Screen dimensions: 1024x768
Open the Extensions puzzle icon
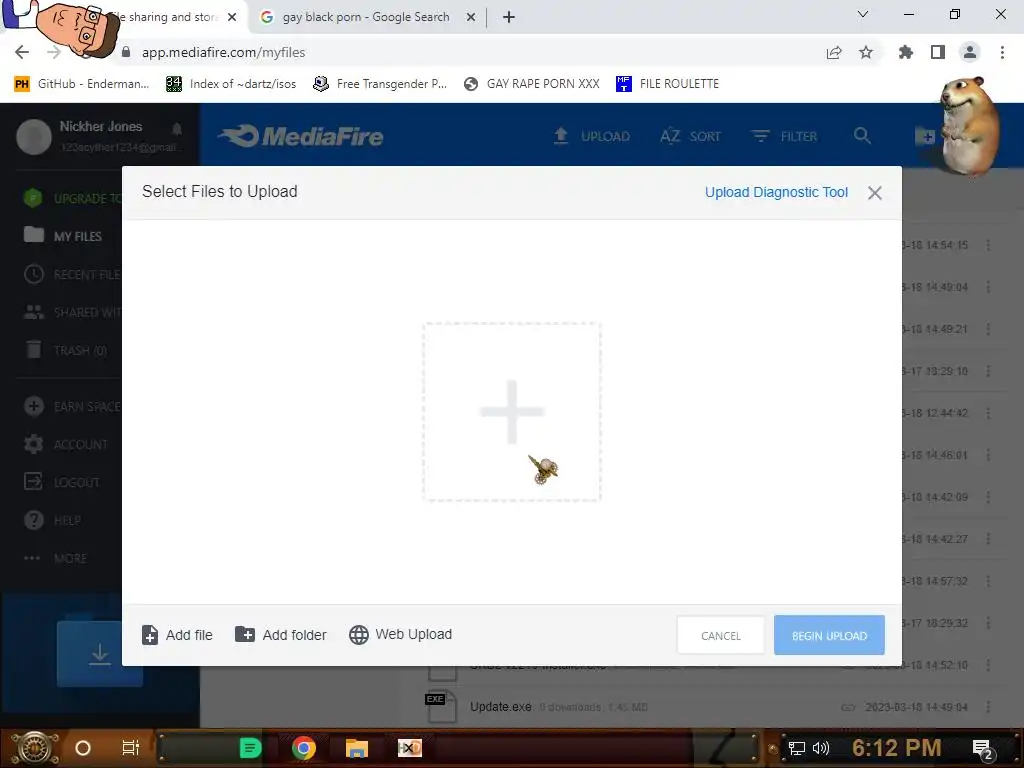point(905,52)
